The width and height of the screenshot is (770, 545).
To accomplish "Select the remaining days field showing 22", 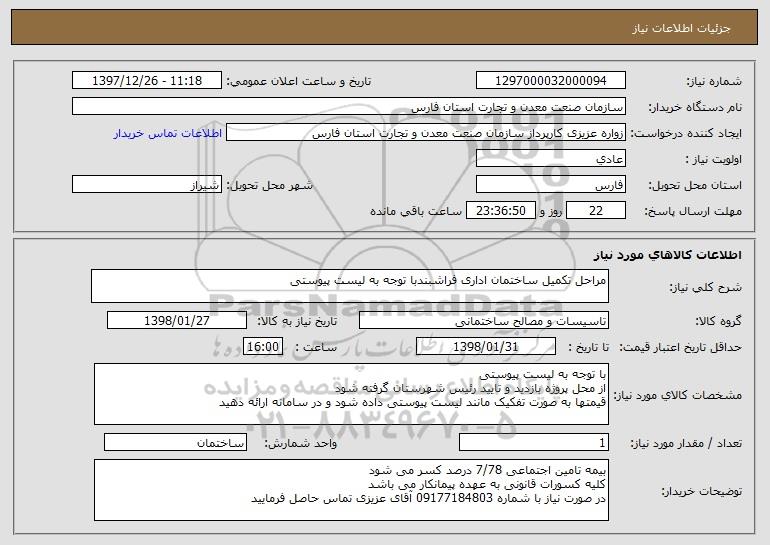I will (596, 211).
